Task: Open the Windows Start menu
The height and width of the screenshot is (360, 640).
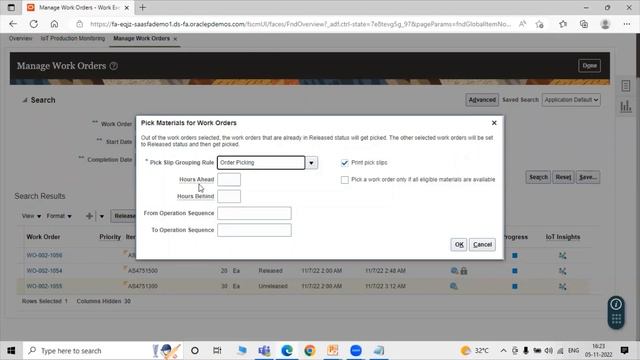Action: tap(11, 351)
